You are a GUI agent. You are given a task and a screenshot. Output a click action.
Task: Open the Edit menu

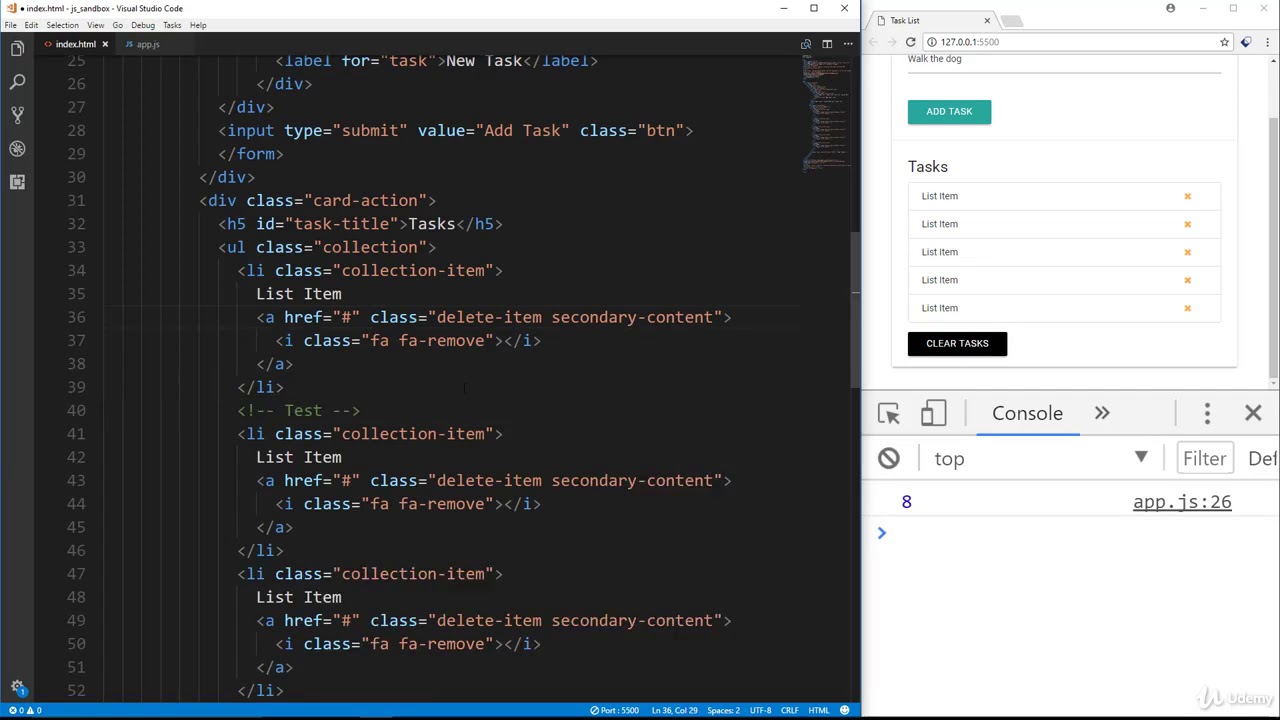click(31, 25)
